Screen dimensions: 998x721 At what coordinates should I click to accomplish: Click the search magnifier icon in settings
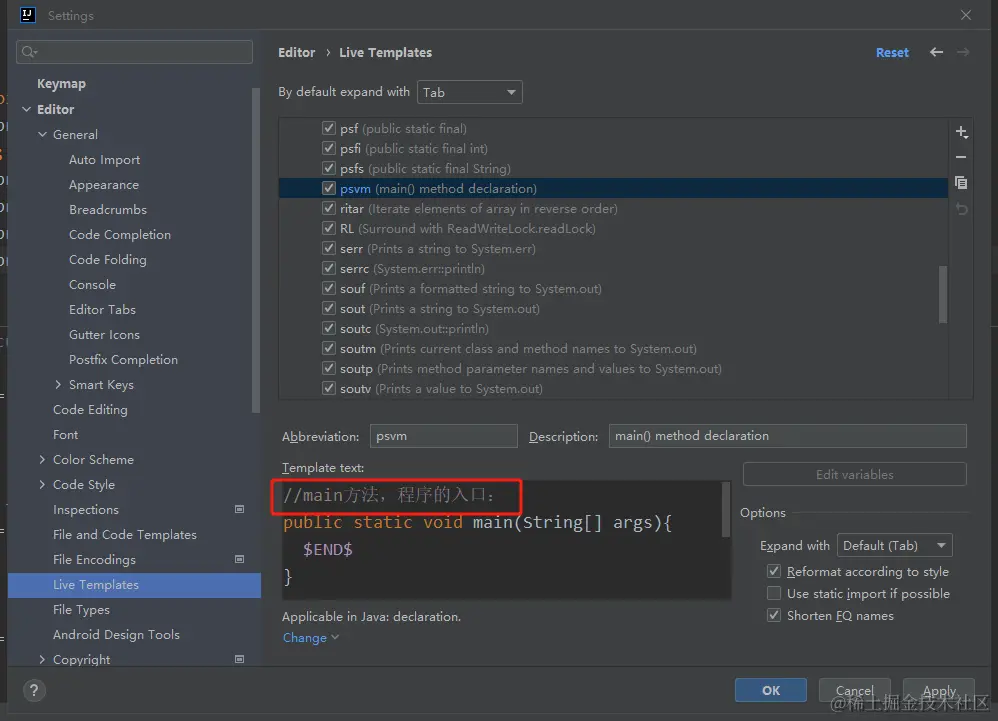coord(29,52)
